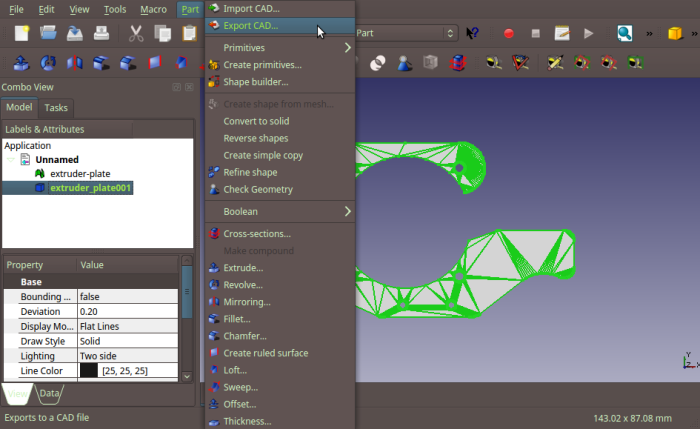
Task: Collapse the Unnamed document tree node
Action: [10, 159]
